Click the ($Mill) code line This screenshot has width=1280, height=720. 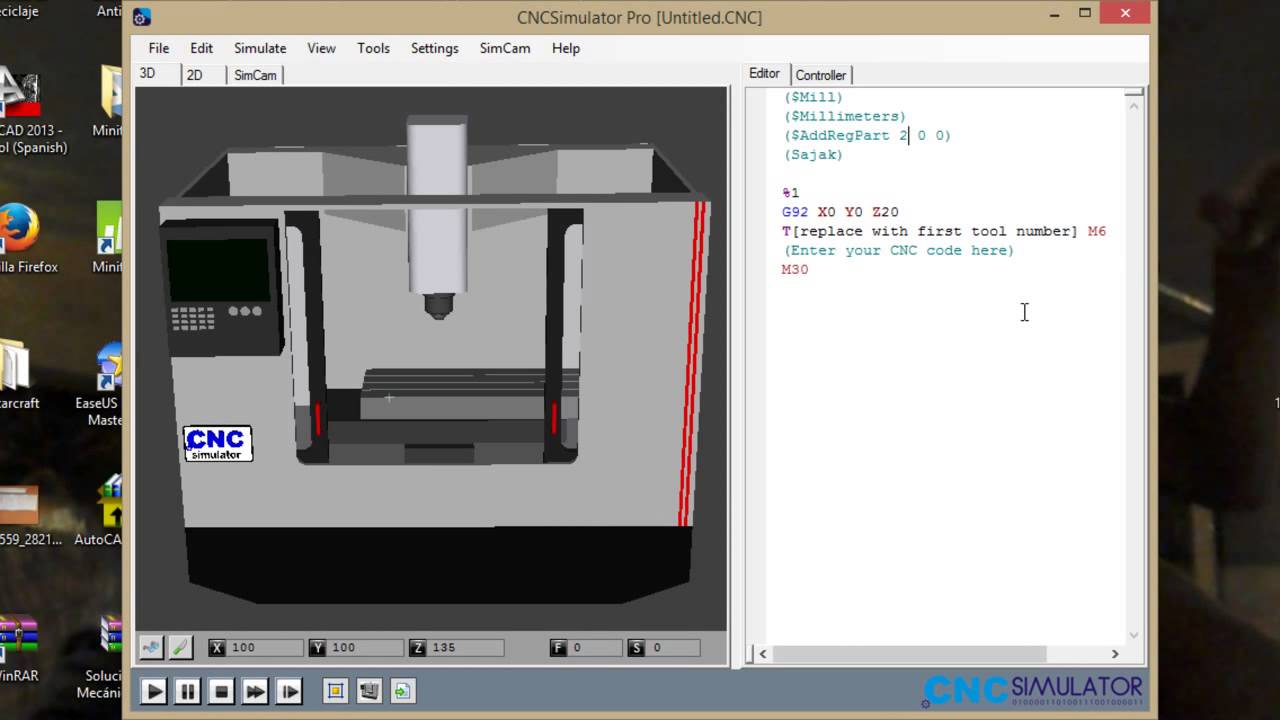point(813,97)
